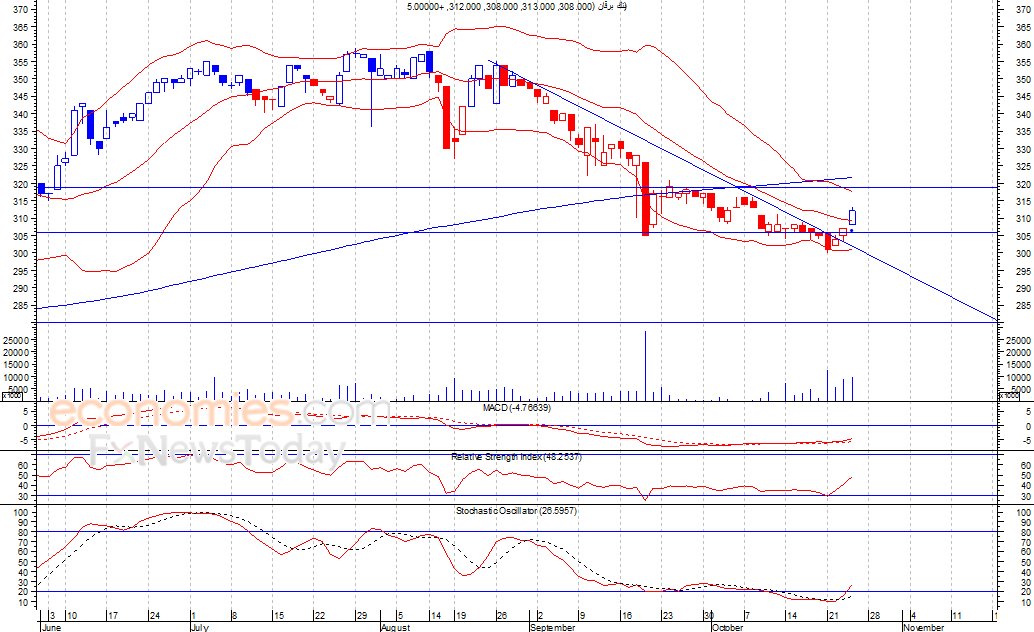Click date label 28 on the time axis
Viewport: 1034px width, 632px height.
click(x=874, y=616)
